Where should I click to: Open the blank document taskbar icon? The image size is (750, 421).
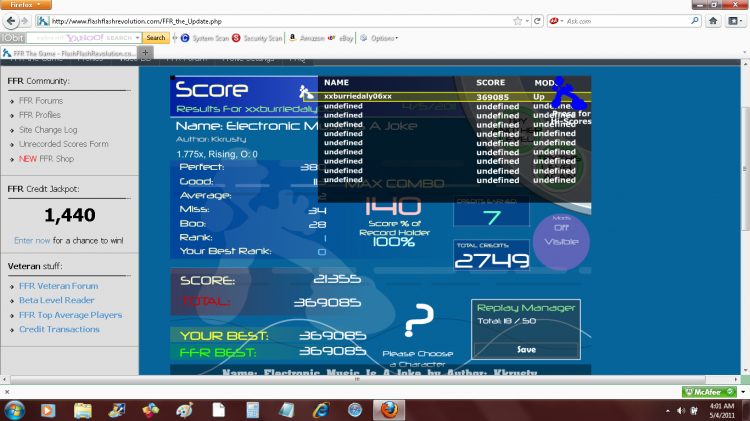[219, 410]
